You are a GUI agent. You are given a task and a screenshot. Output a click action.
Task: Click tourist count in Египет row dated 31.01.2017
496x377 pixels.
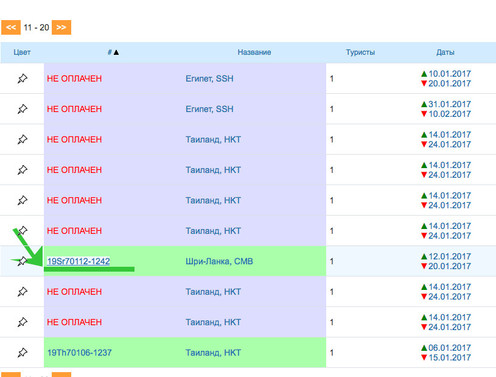[x=332, y=109]
